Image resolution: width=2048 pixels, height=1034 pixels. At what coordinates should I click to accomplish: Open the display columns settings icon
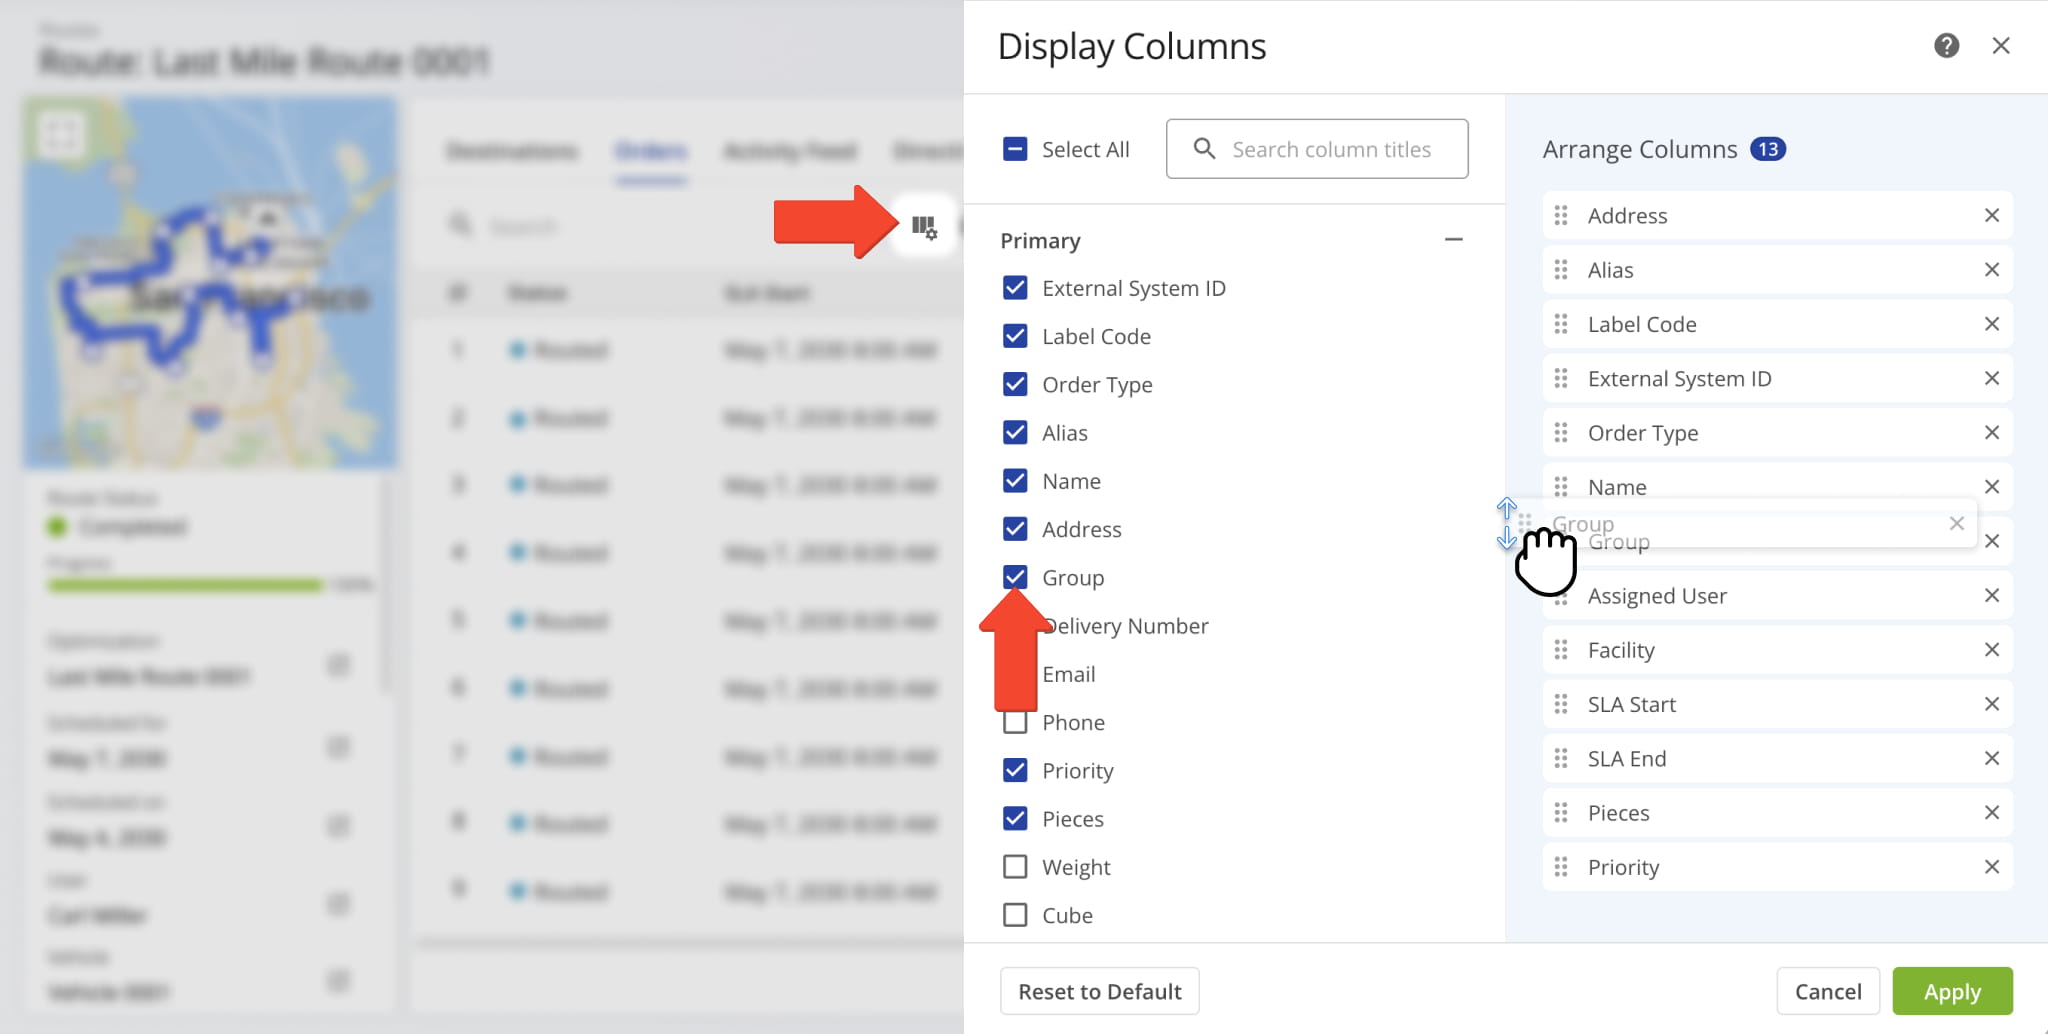tap(924, 227)
